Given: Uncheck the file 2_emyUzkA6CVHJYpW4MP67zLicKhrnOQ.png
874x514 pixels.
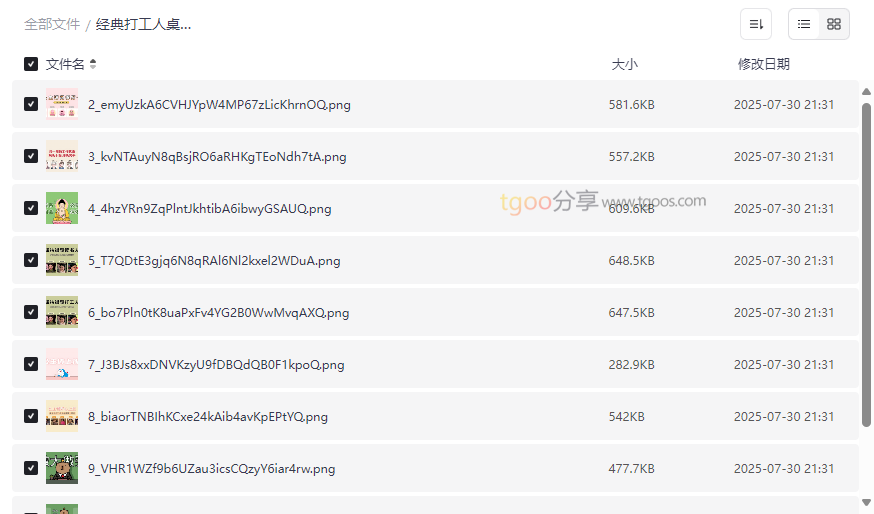Looking at the screenshot, I should point(31,104).
